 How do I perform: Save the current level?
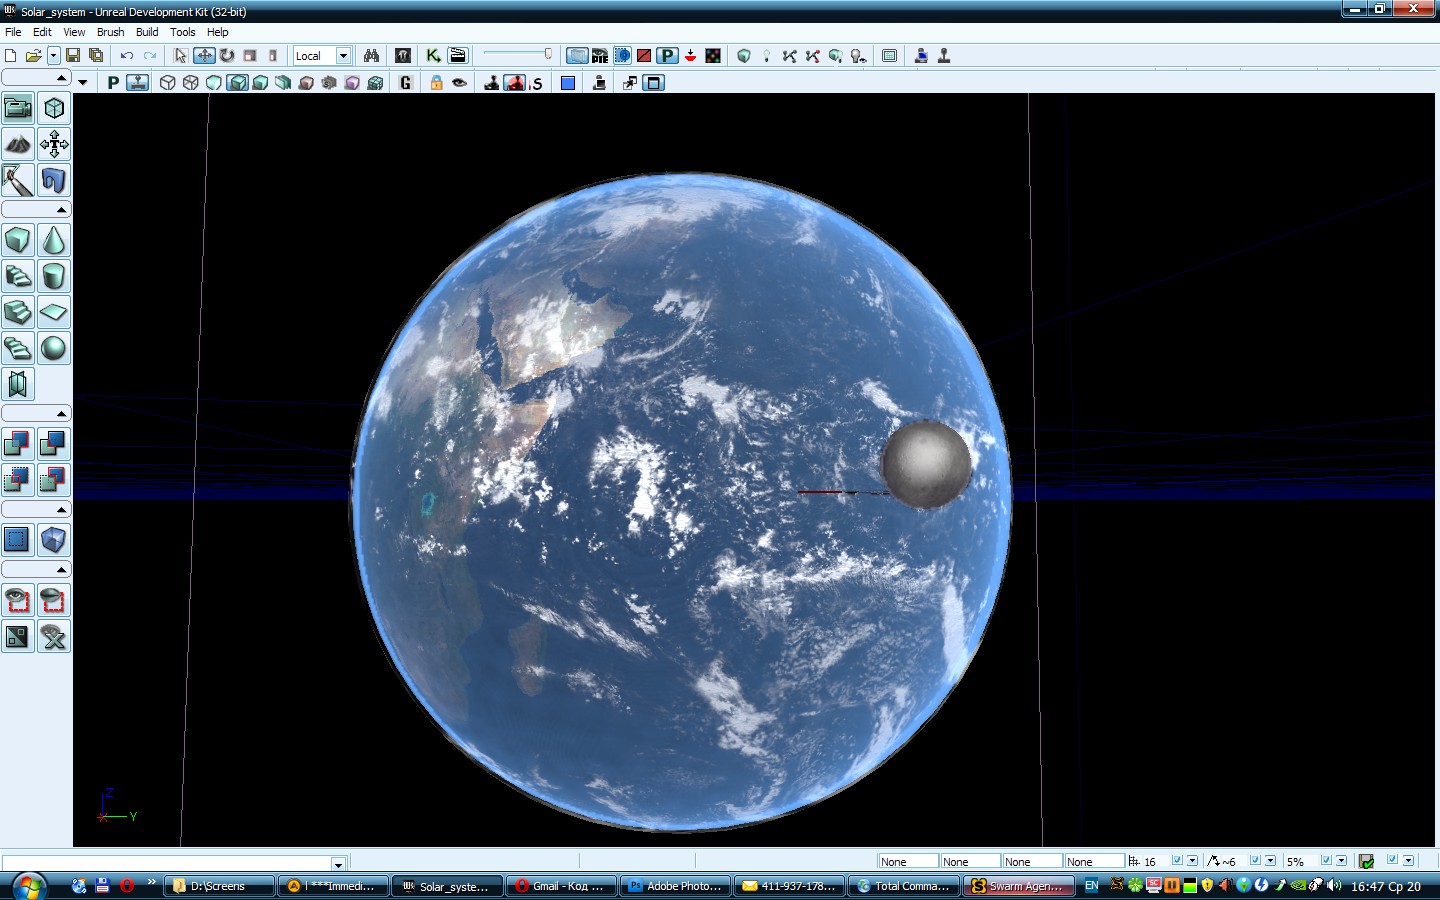(73, 56)
